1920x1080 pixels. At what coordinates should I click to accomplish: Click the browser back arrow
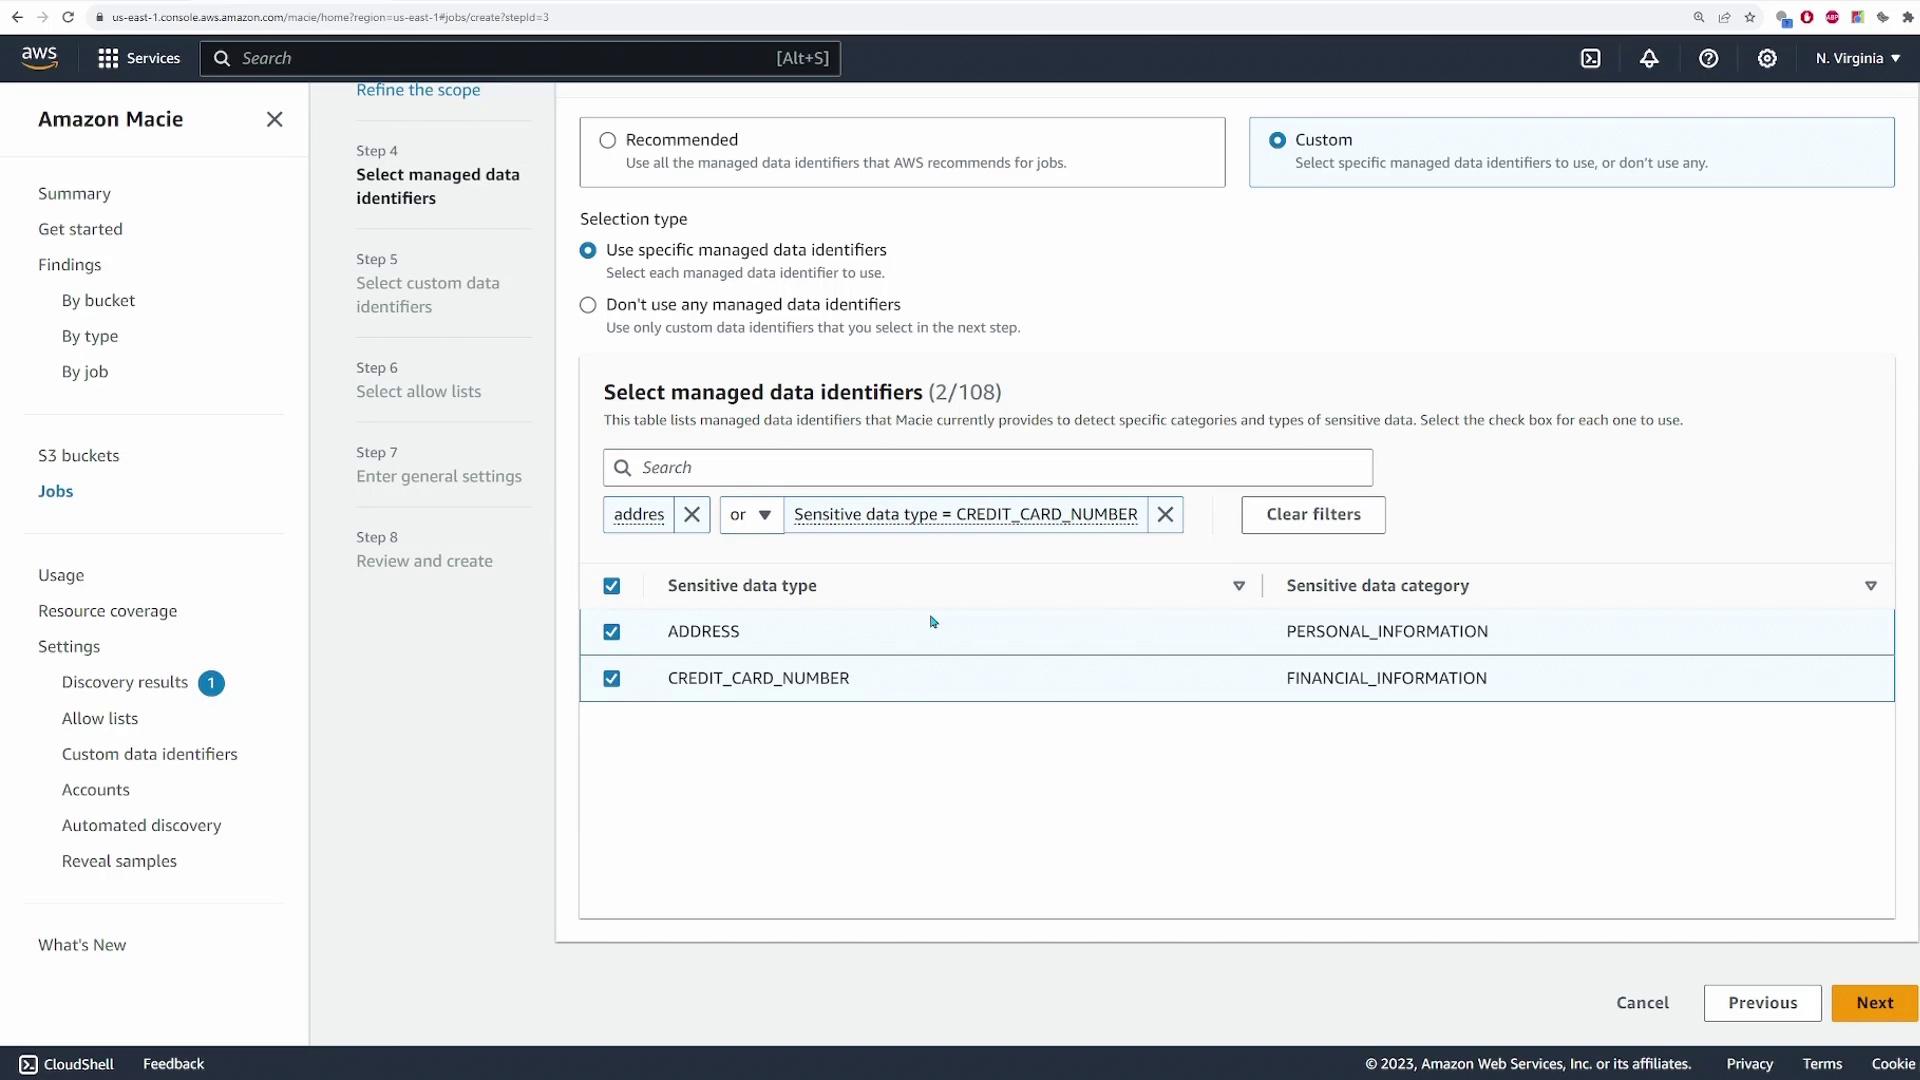click(17, 17)
